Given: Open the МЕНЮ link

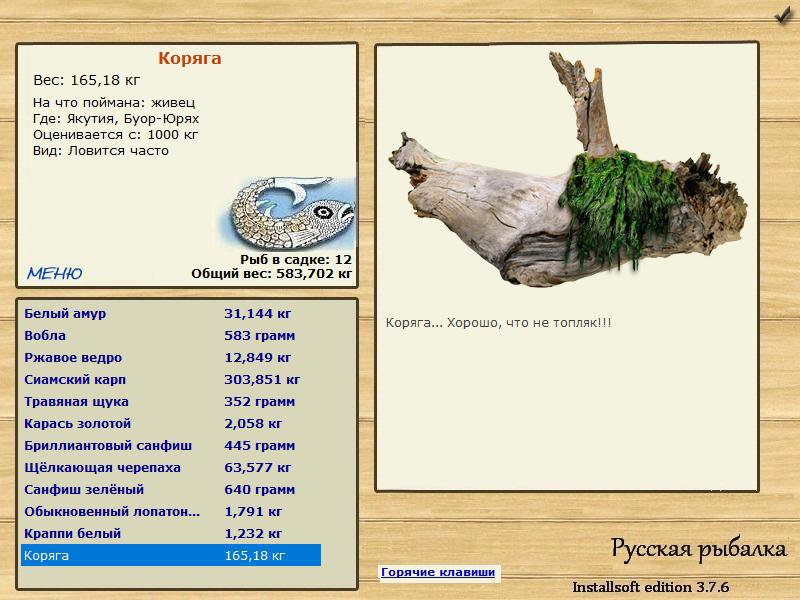Looking at the screenshot, I should point(54,273).
